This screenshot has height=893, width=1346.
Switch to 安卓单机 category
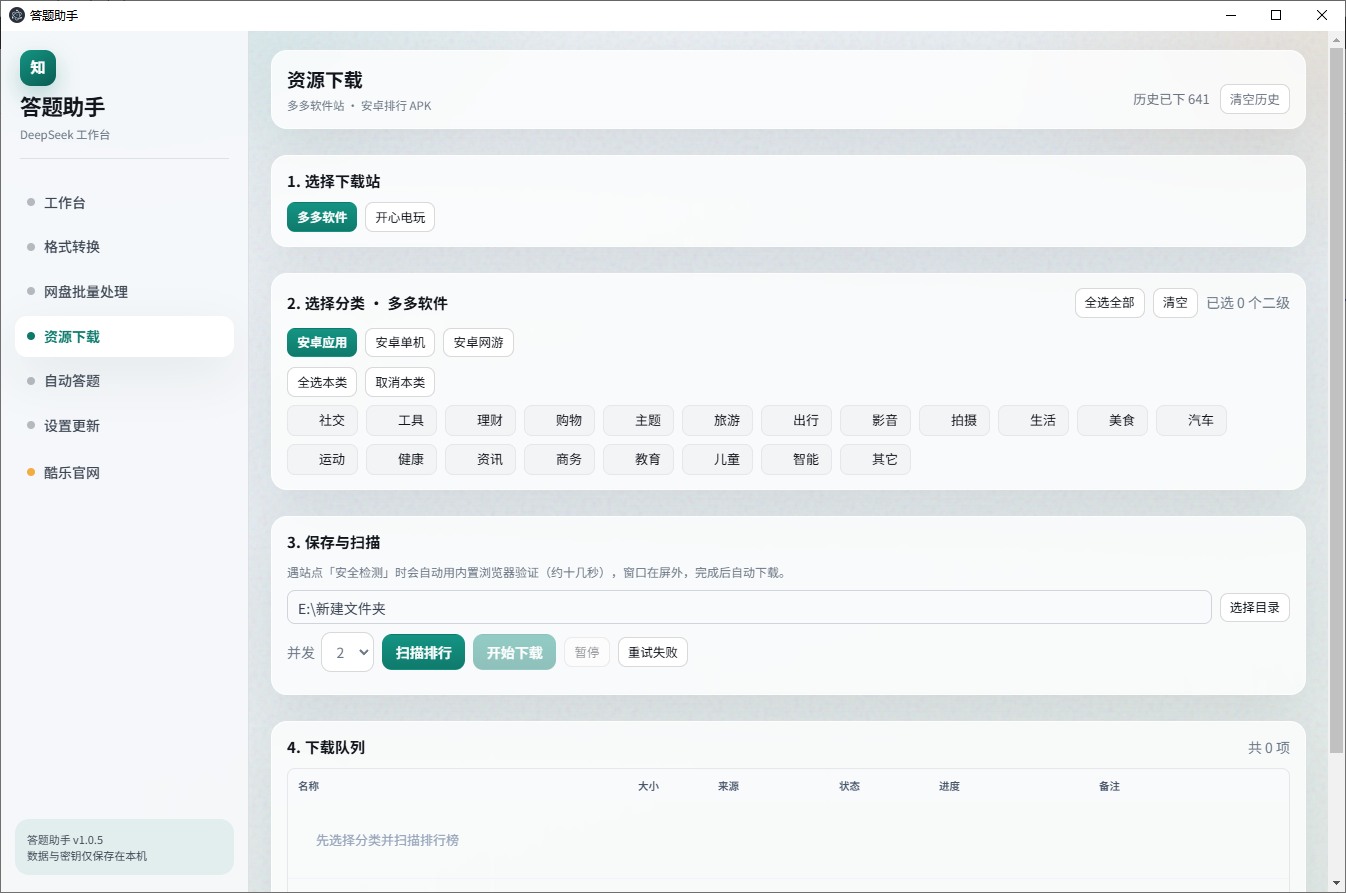tap(400, 342)
